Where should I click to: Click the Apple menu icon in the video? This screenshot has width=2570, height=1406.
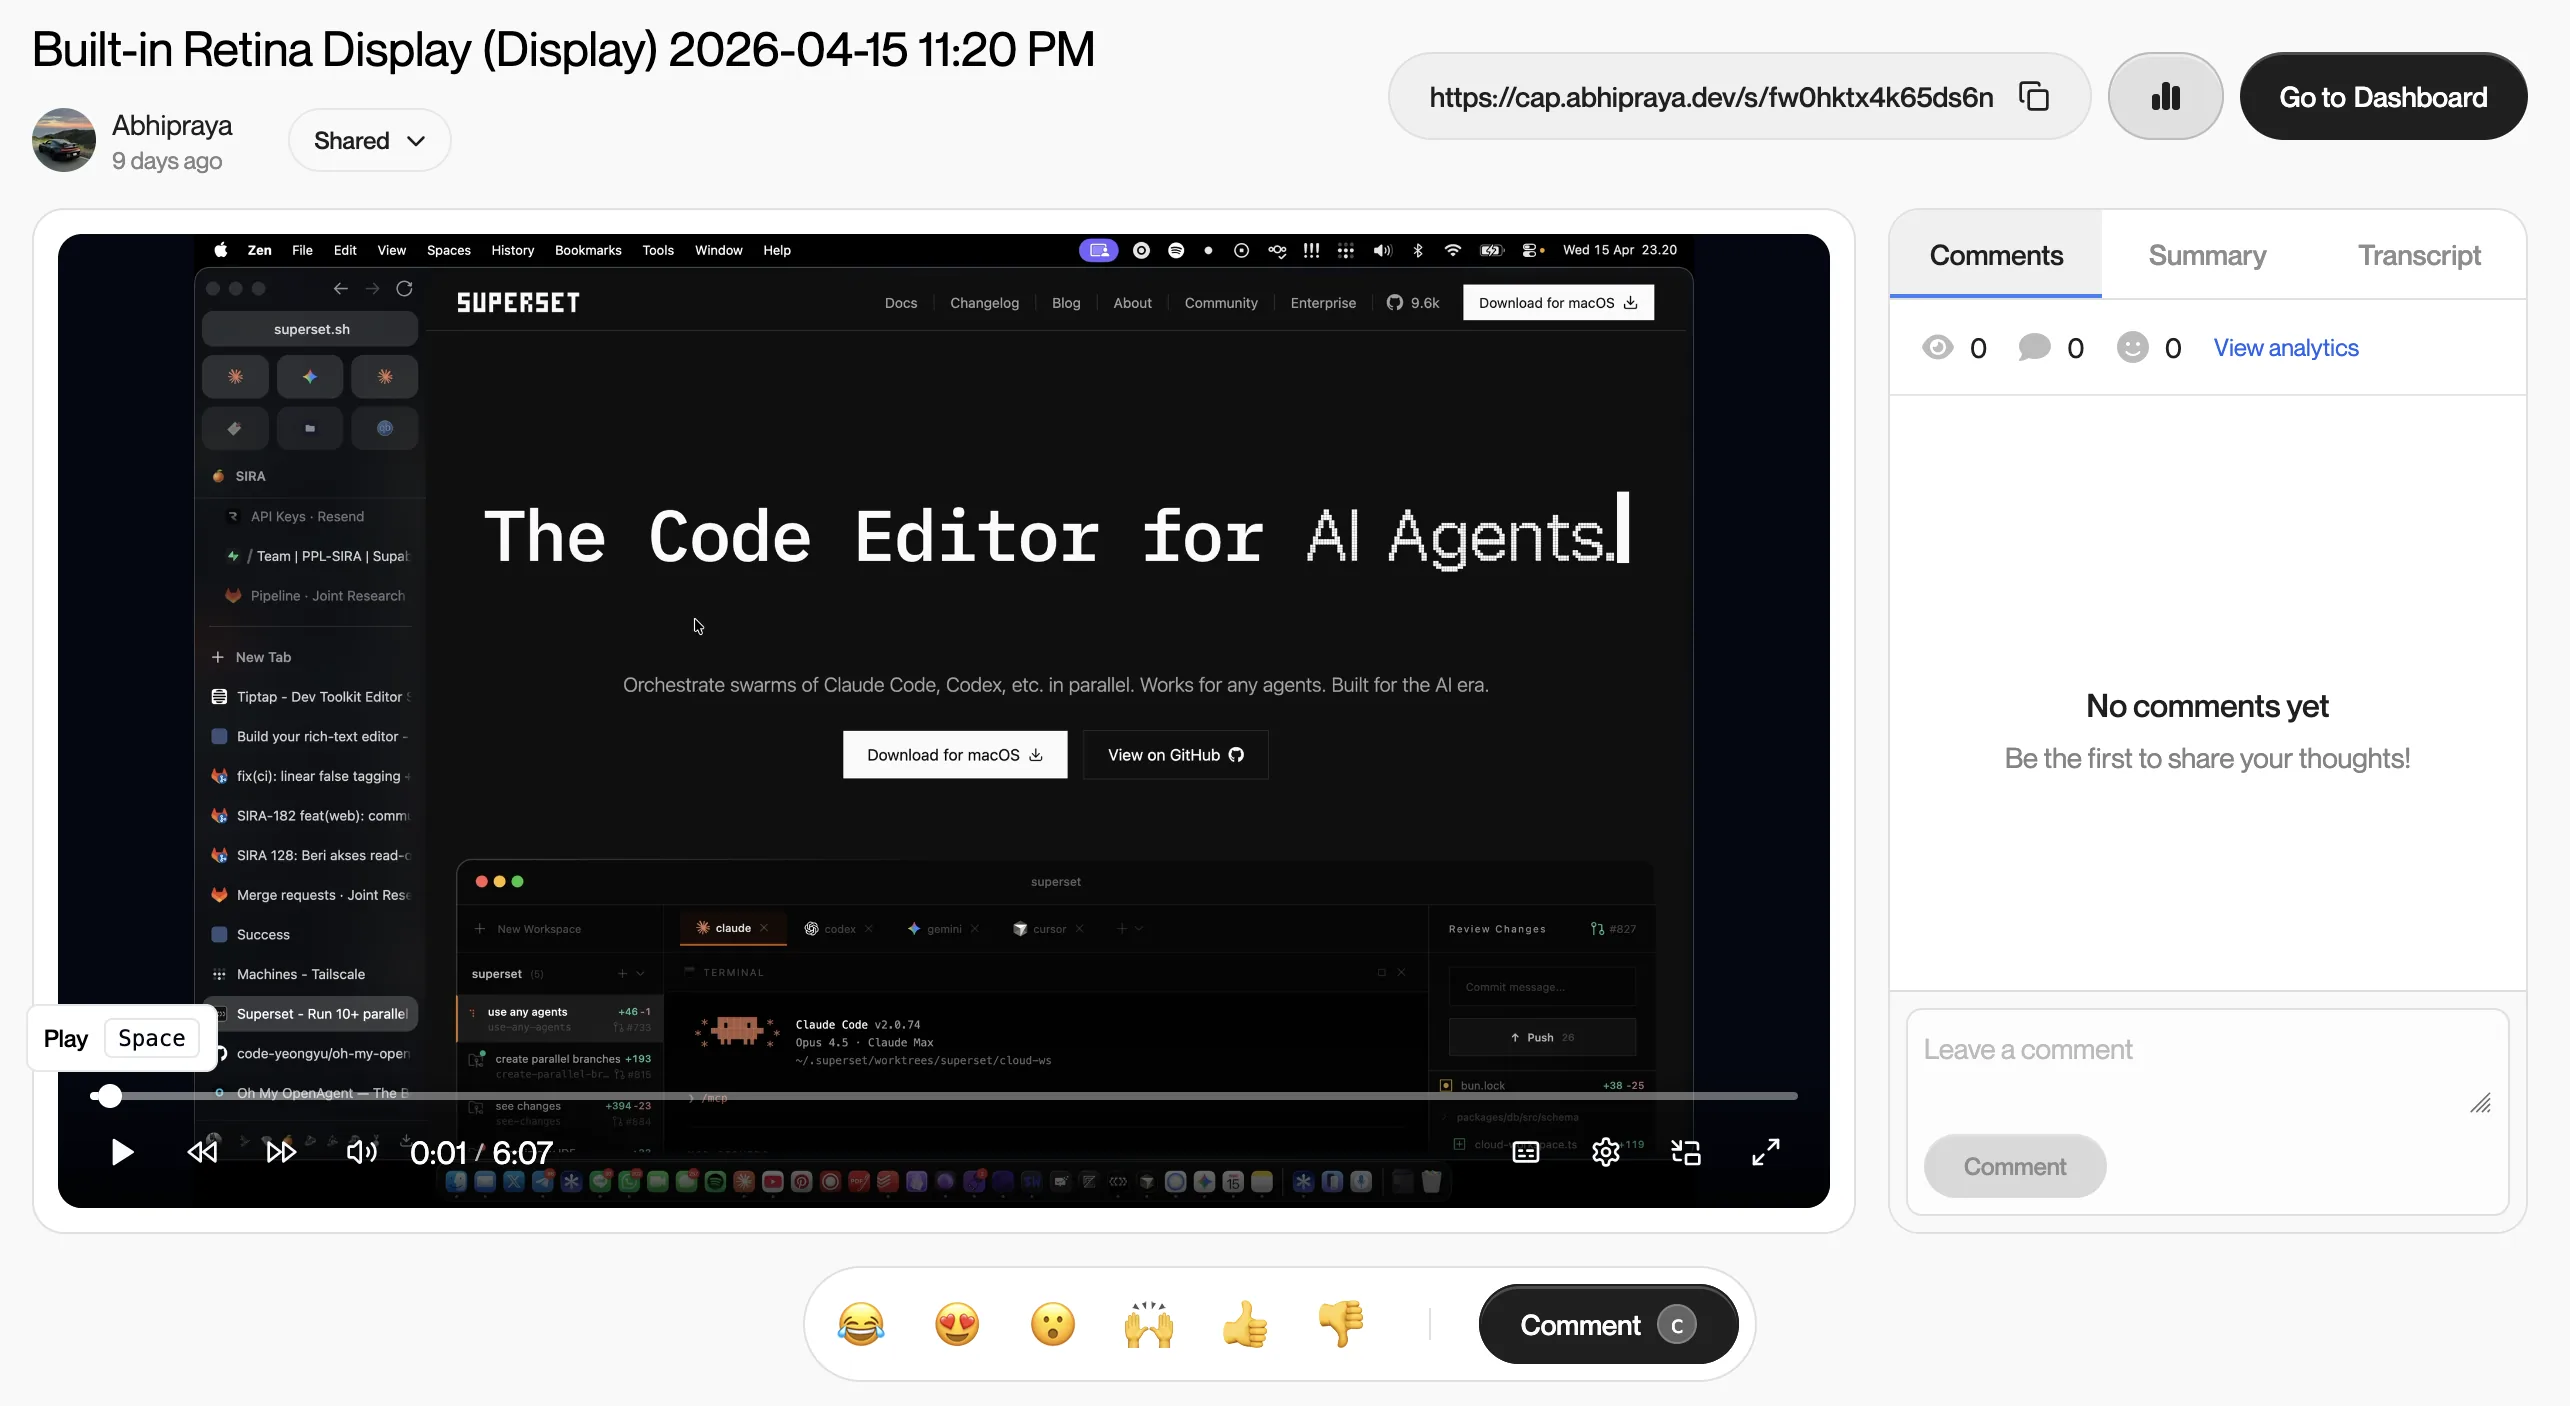click(221, 251)
